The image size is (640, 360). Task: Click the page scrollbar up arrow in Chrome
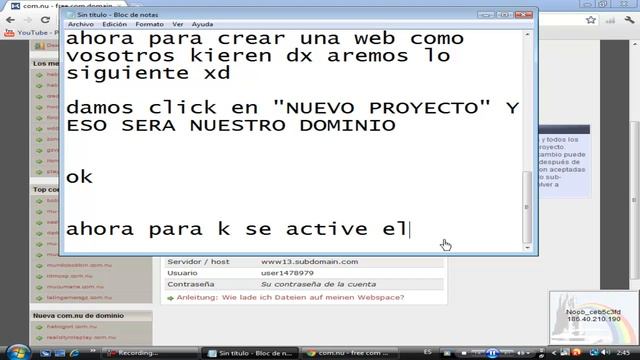pos(635,43)
